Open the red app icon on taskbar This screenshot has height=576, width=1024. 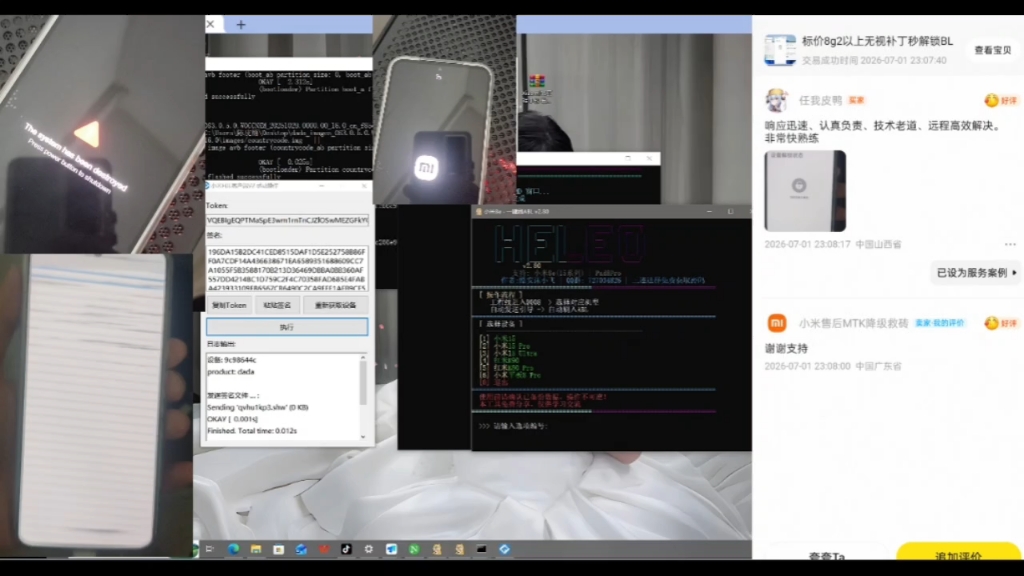pos(324,549)
